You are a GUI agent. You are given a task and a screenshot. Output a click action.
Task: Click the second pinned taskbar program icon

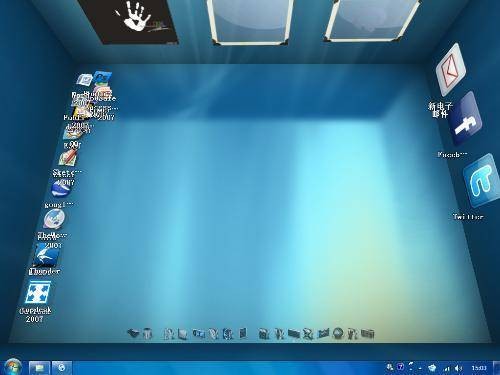click(x=62, y=368)
